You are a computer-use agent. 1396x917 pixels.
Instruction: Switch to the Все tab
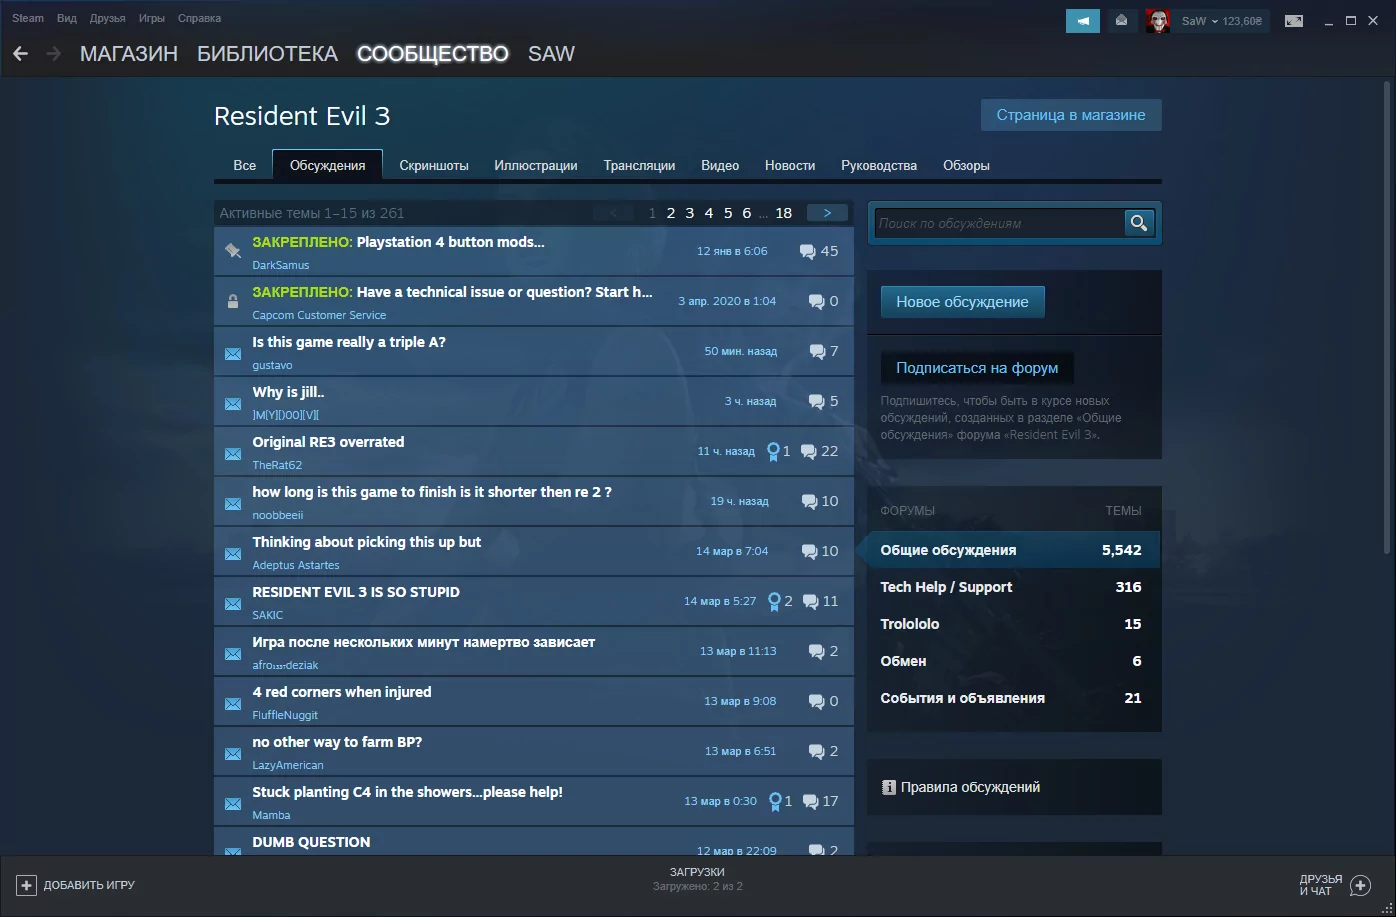245,165
